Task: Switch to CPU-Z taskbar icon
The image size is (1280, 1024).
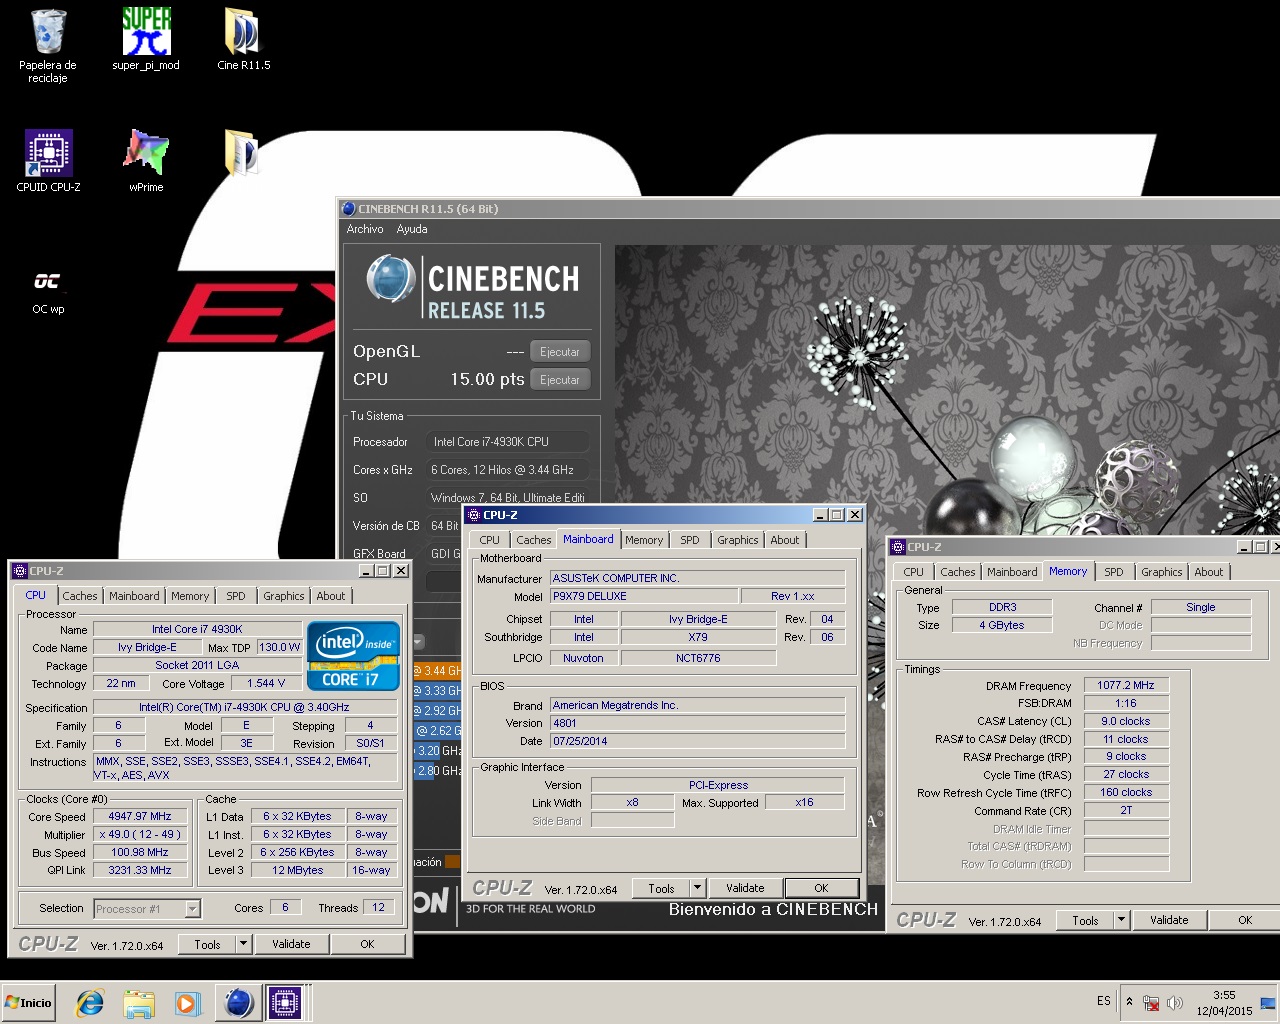Action: tap(284, 1003)
